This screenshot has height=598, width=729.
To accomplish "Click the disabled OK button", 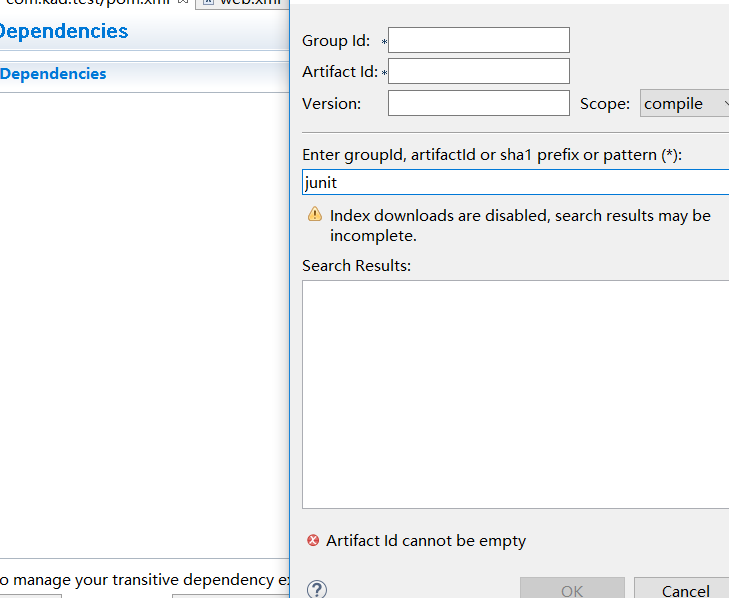I will pos(572,588).
